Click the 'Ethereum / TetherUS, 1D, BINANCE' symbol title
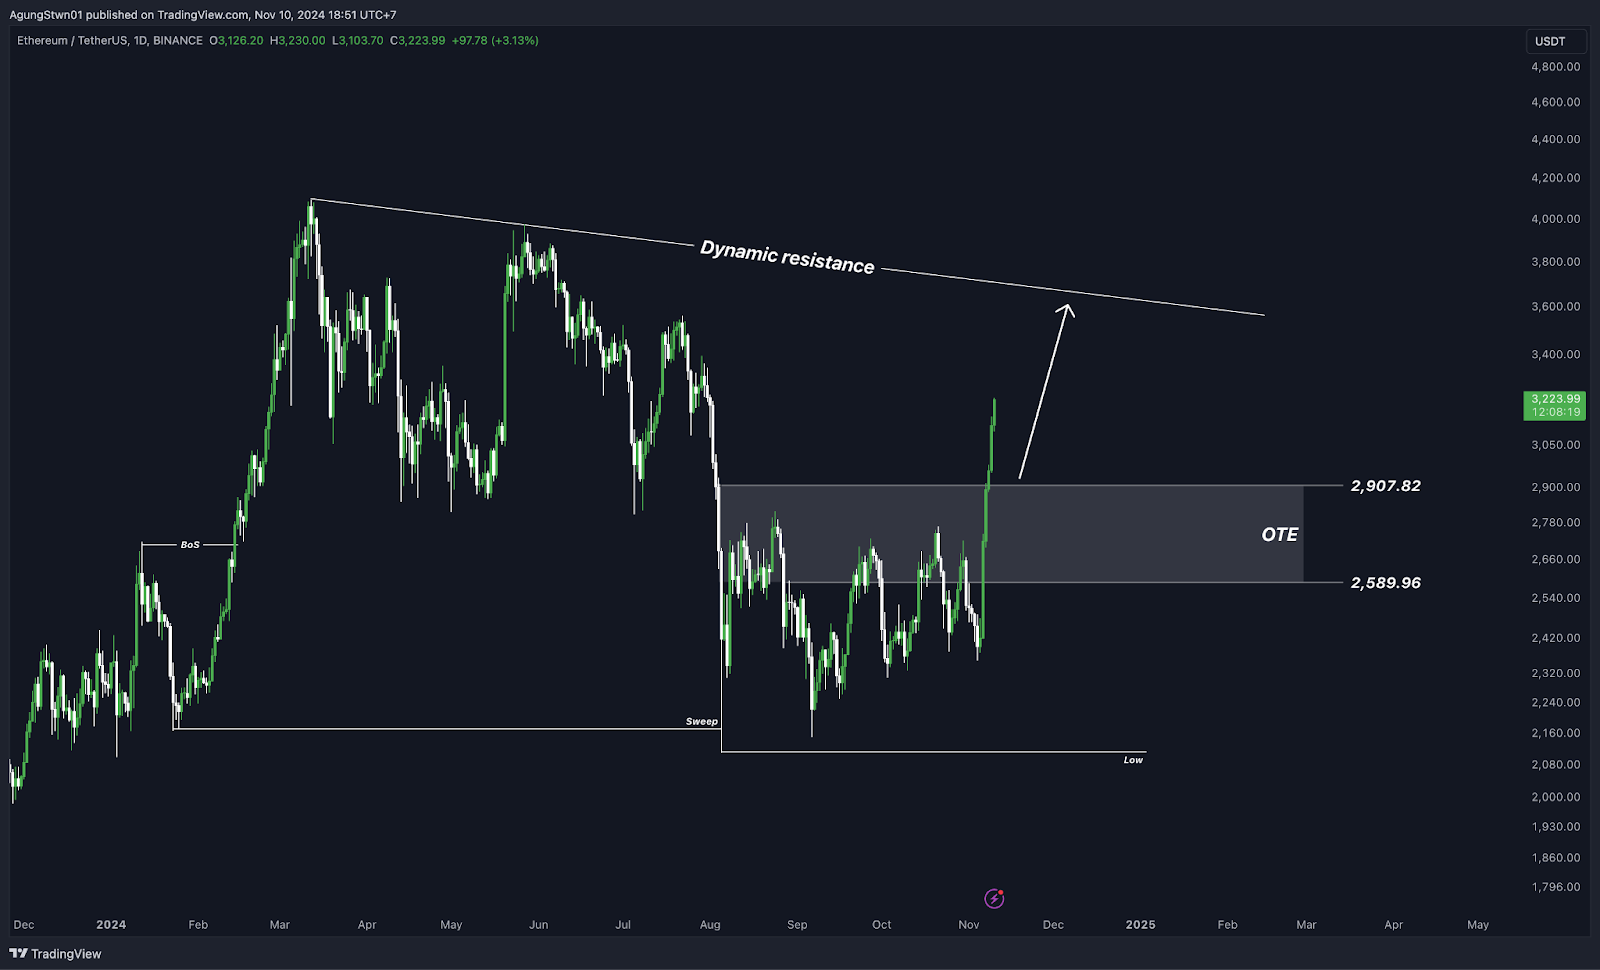This screenshot has width=1600, height=970. pos(110,41)
